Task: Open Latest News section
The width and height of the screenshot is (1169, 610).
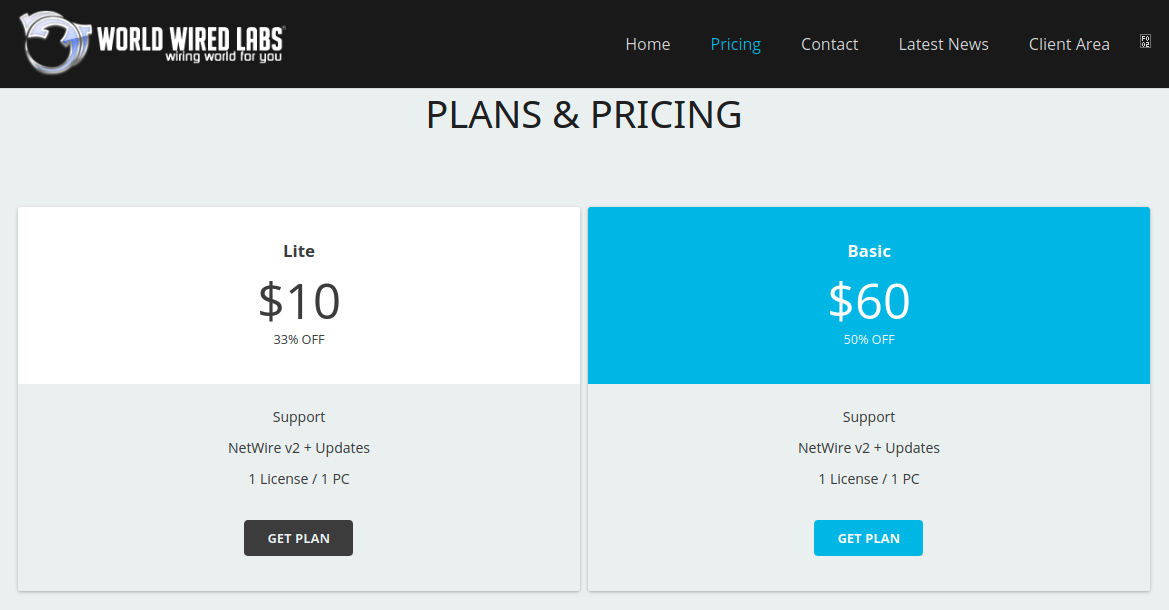Action: coord(943,44)
